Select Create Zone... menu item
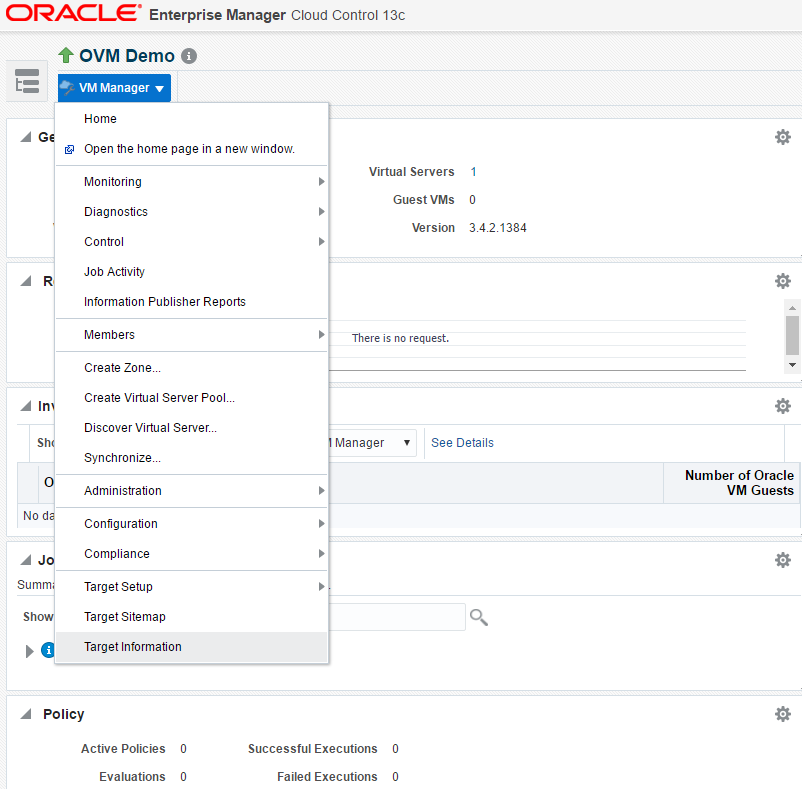This screenshot has height=789, width=802. pyautogui.click(x=191, y=368)
